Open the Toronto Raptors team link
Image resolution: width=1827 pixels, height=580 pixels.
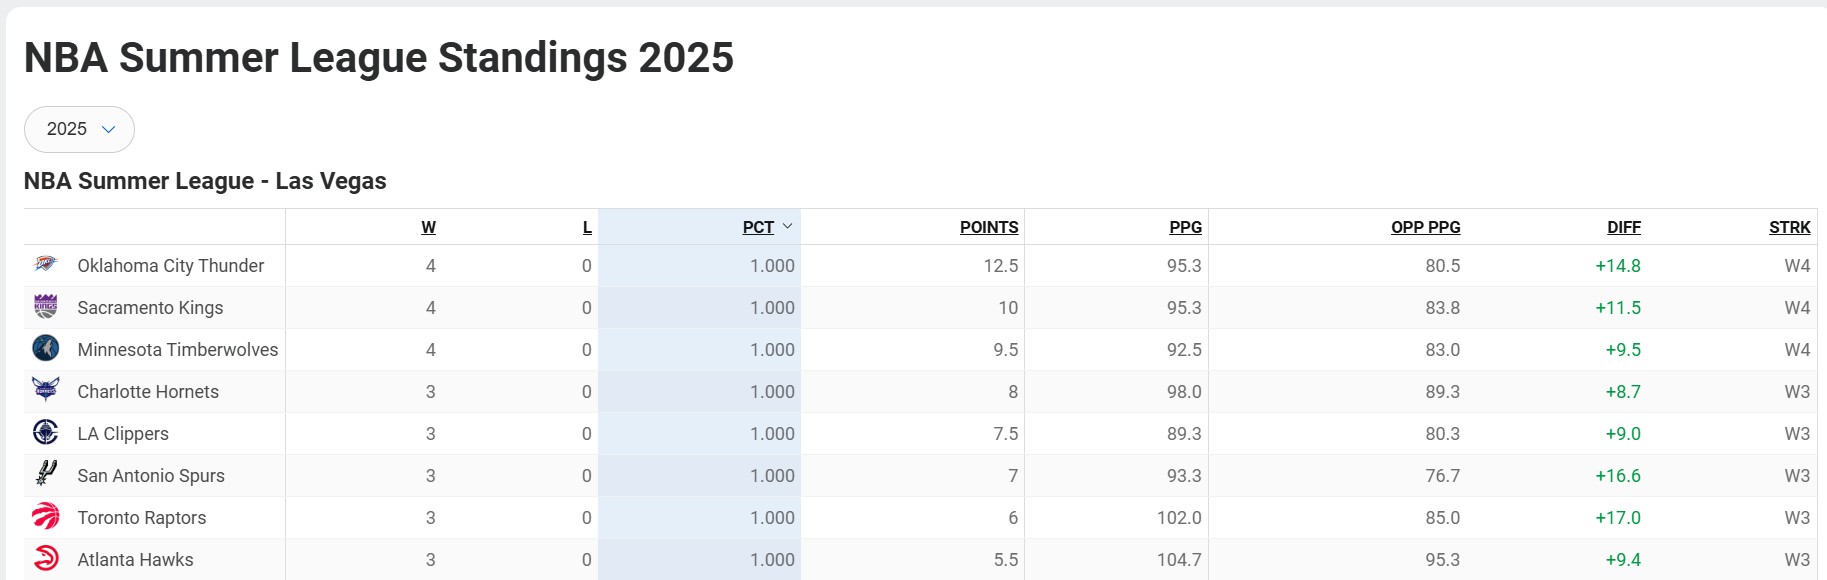click(x=142, y=518)
